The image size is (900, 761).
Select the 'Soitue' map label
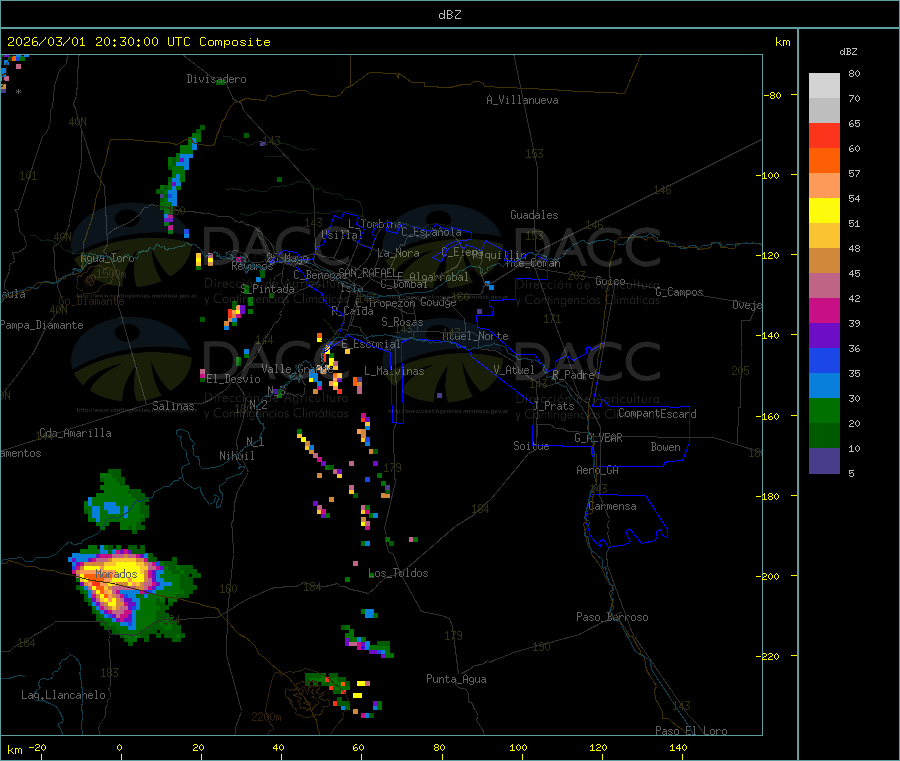tap(531, 446)
